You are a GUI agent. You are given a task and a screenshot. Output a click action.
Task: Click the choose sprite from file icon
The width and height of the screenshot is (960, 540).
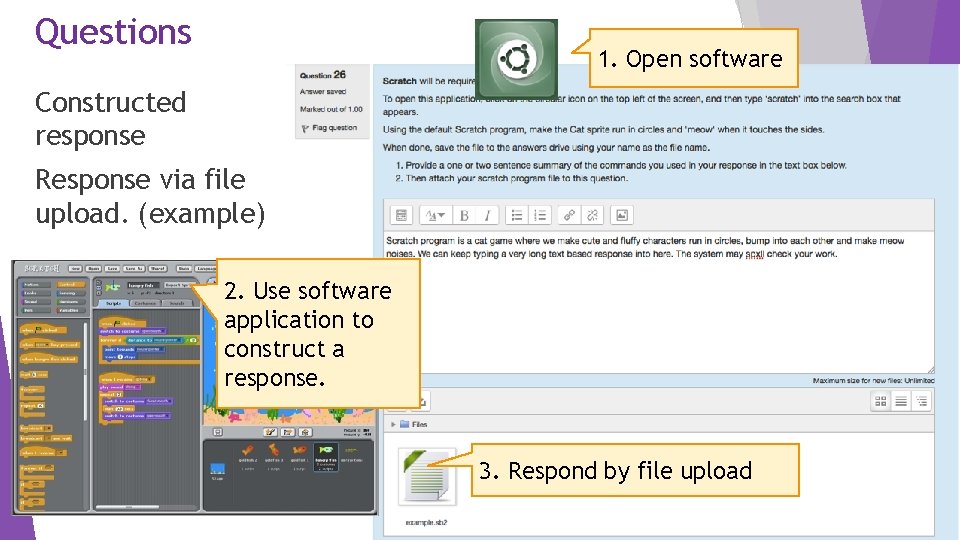[288, 432]
